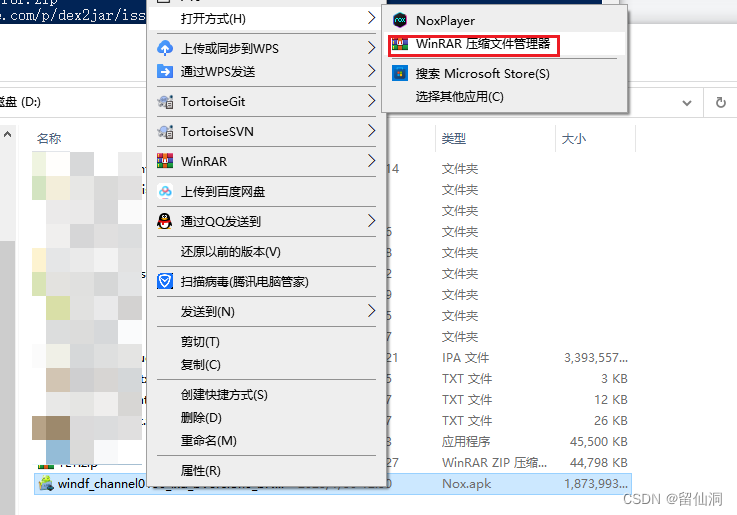Click the WPS cloud upload icon
Viewport: 737px width, 515px height.
[x=165, y=48]
